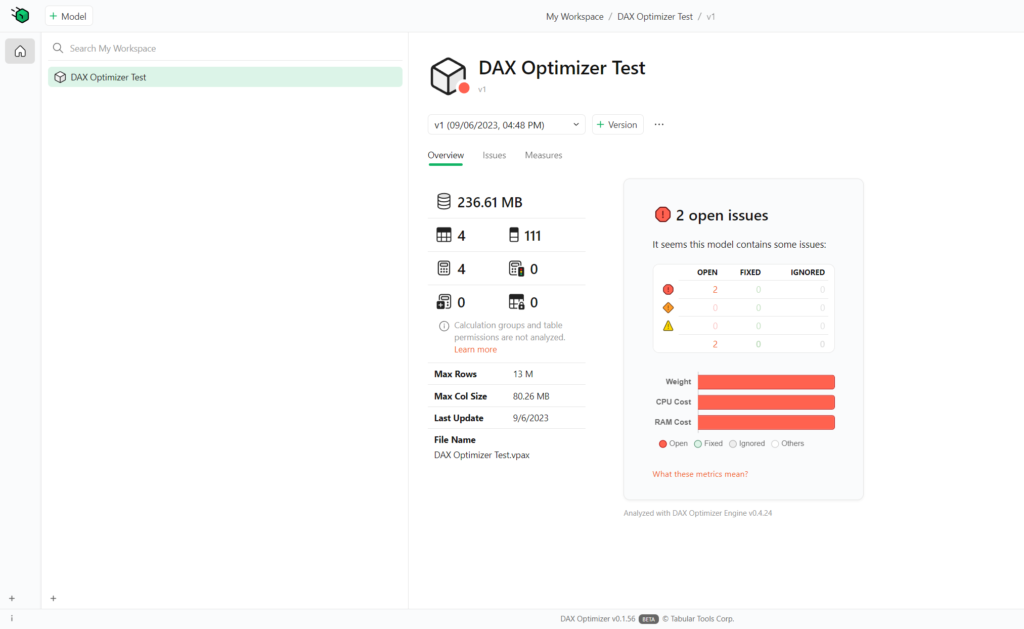Click the add Model button
The width and height of the screenshot is (1024, 629).
pyautogui.click(x=69, y=16)
